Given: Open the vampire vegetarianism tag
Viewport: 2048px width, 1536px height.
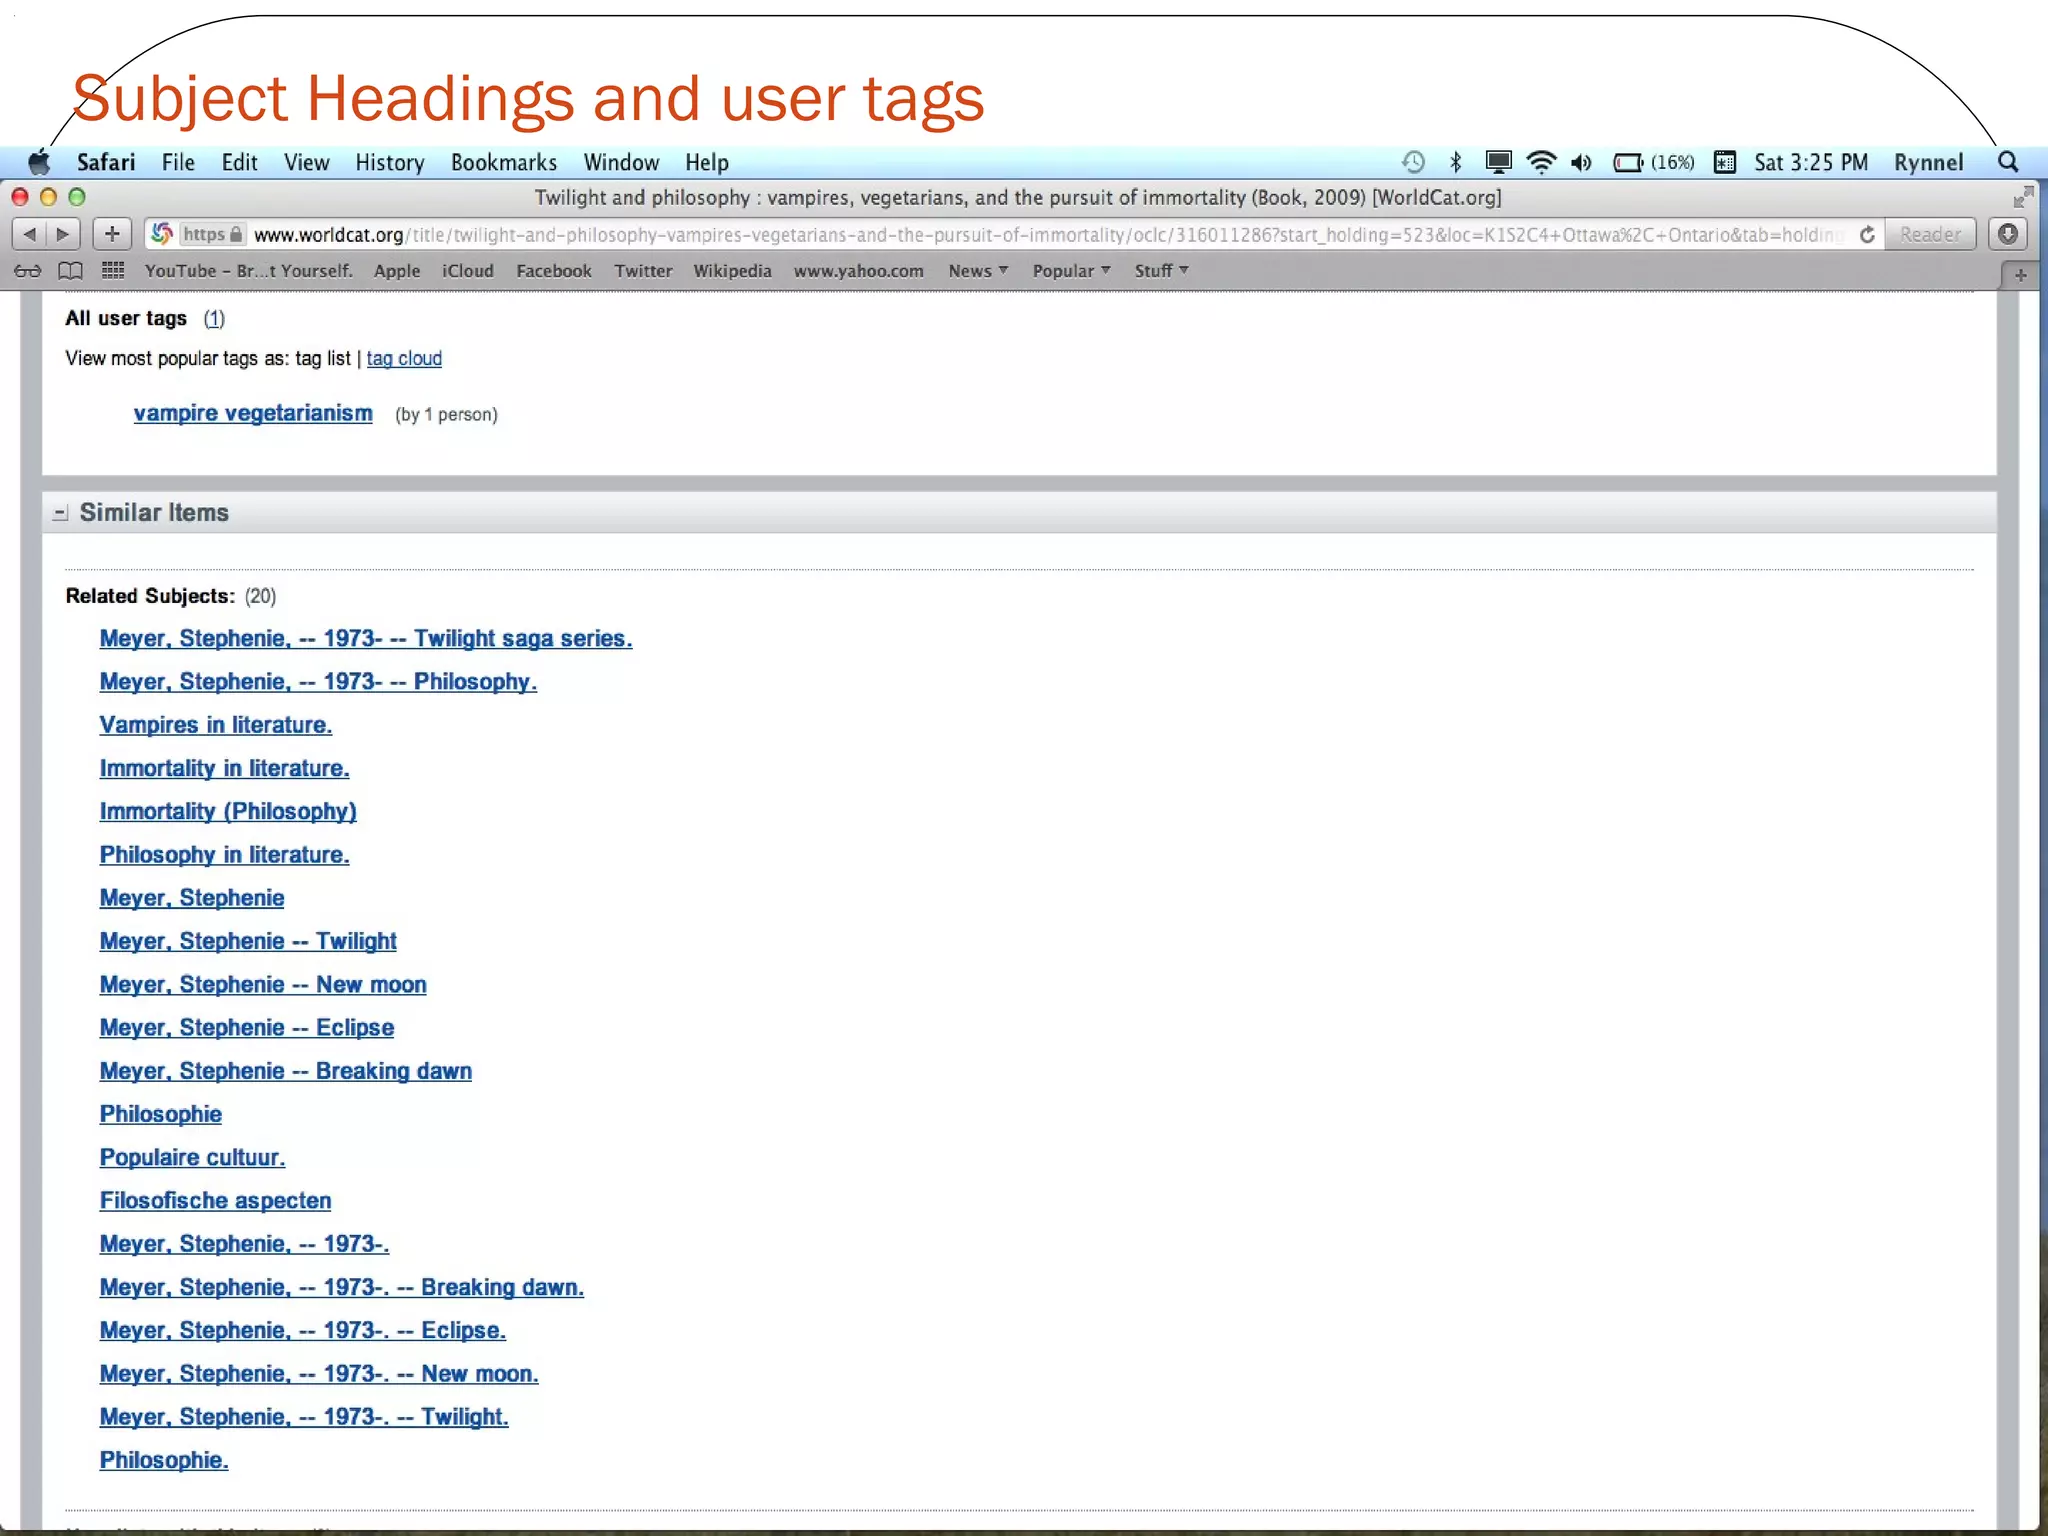Looking at the screenshot, I should pyautogui.click(x=253, y=413).
